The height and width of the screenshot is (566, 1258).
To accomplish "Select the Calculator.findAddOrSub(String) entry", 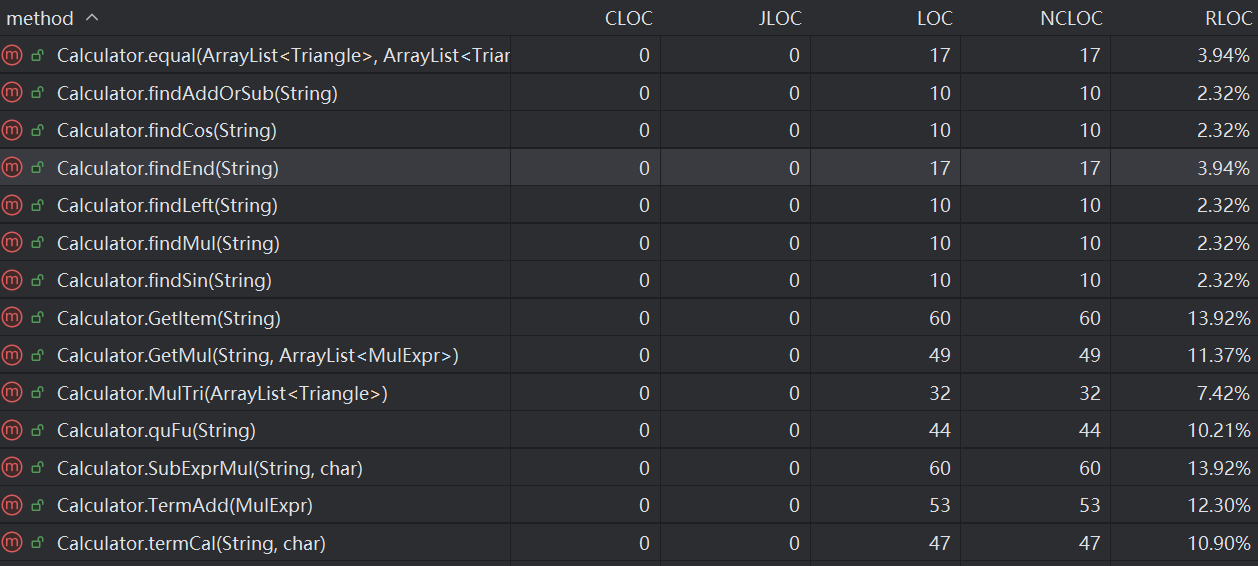I will (197, 93).
